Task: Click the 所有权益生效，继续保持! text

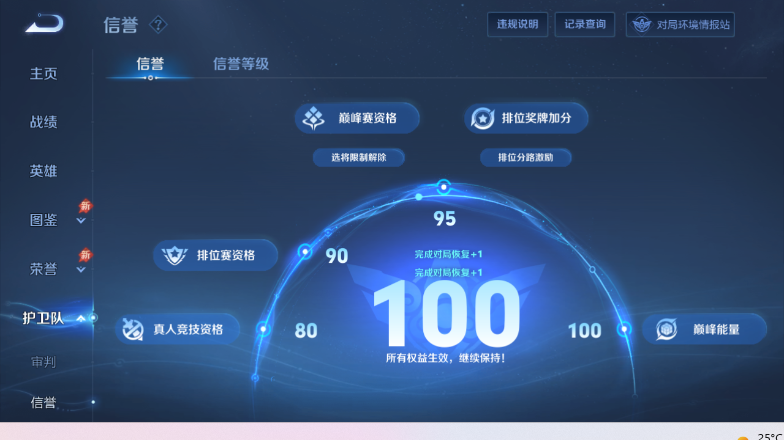Action: pyautogui.click(x=445, y=358)
